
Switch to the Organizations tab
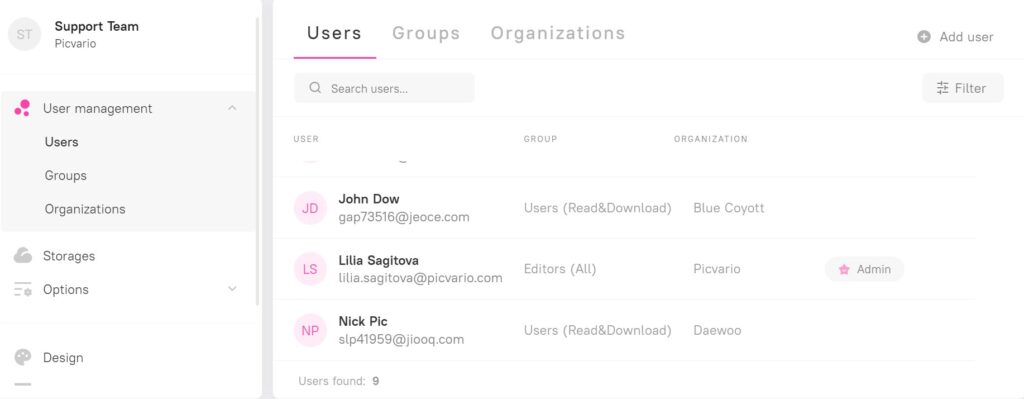pyautogui.click(x=558, y=33)
